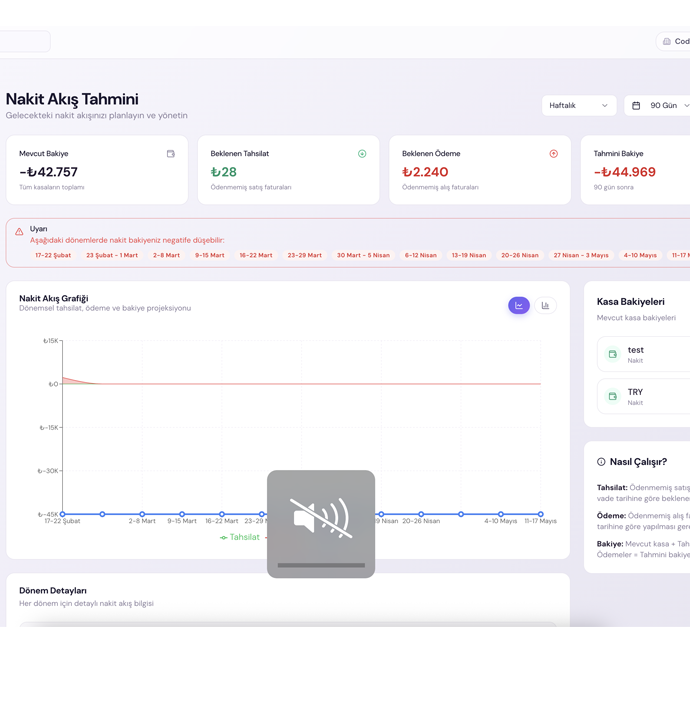Click the calendar icon in the 90 Gün selector

pyautogui.click(x=636, y=106)
